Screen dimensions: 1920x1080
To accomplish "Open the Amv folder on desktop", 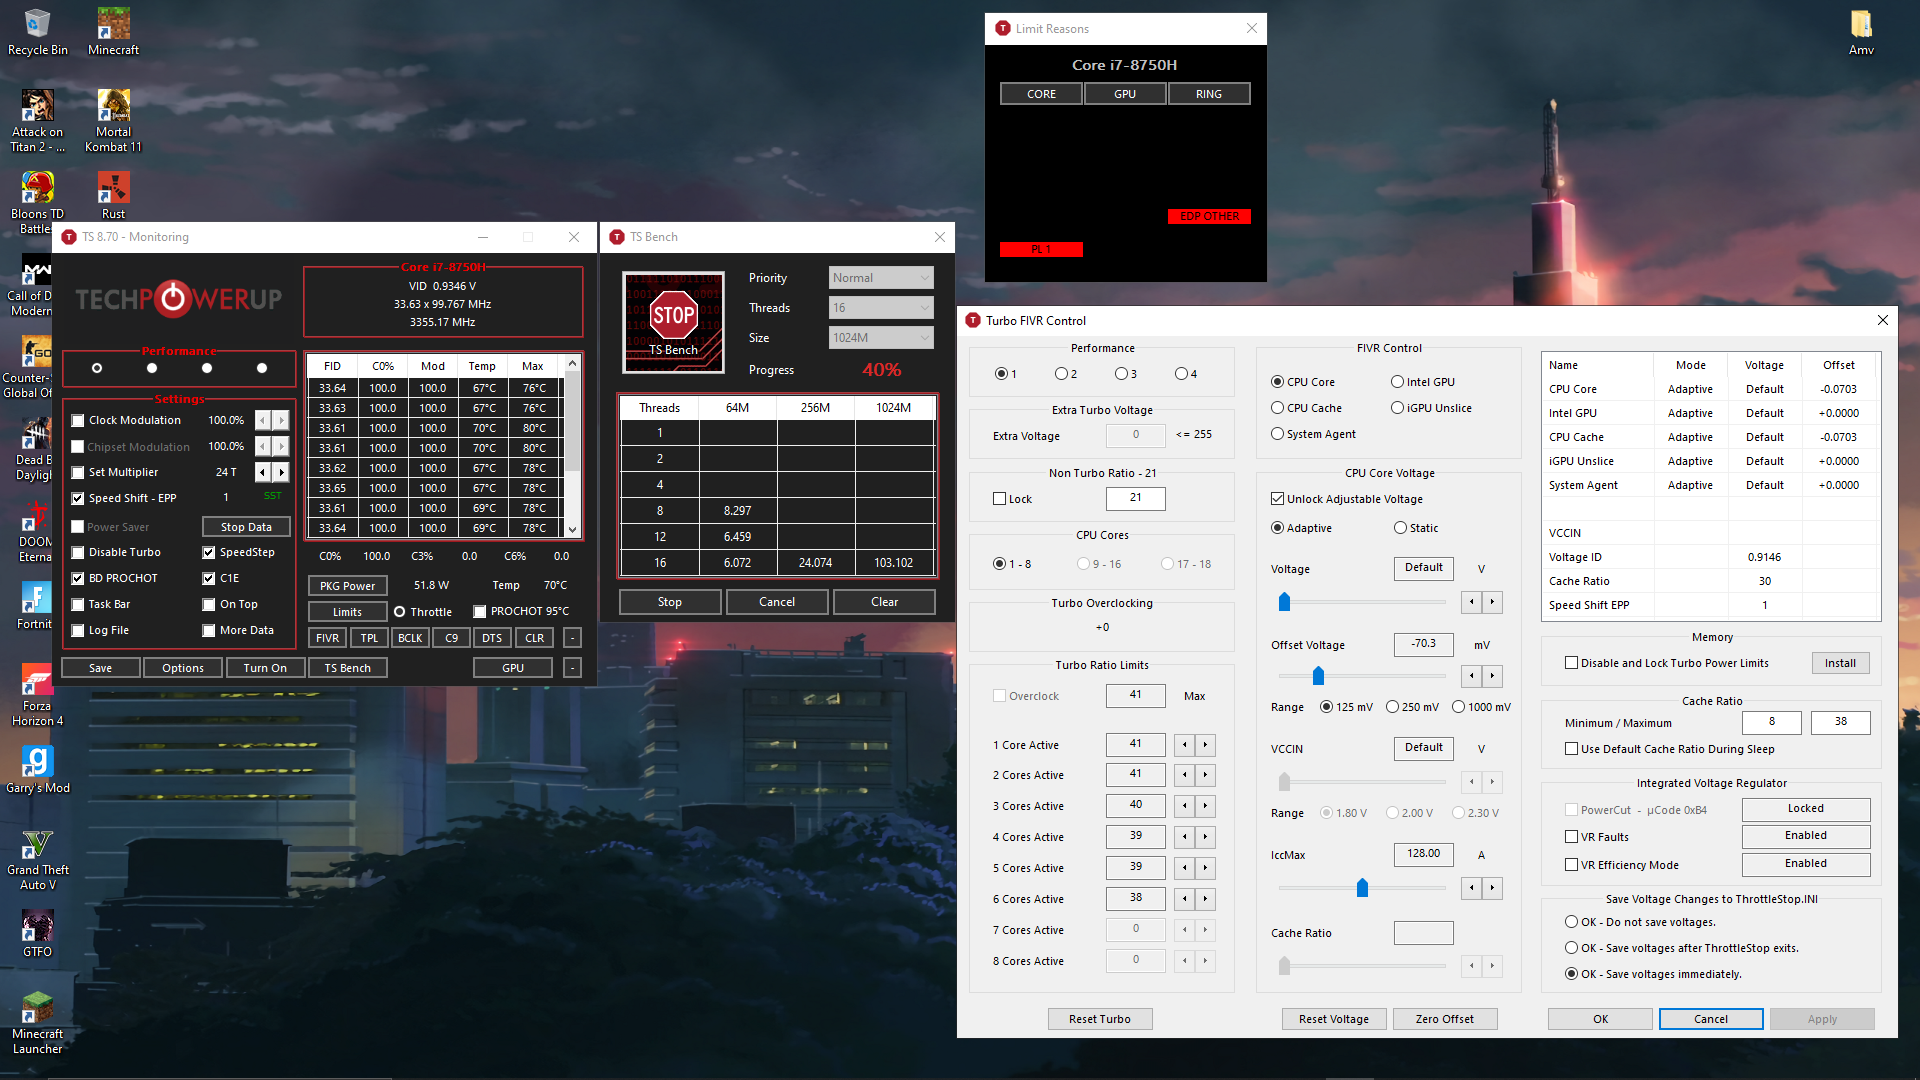I will 1861,32.
